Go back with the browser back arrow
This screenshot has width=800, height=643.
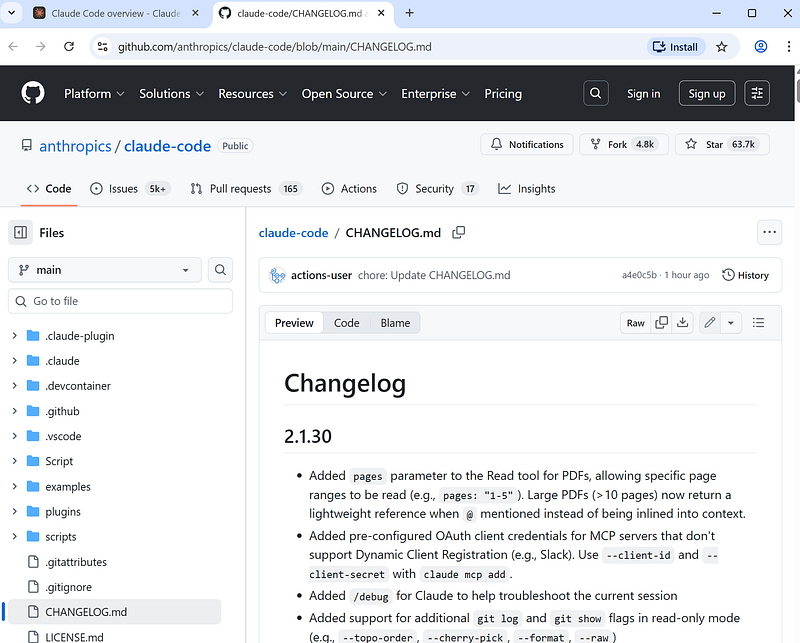pos(13,47)
